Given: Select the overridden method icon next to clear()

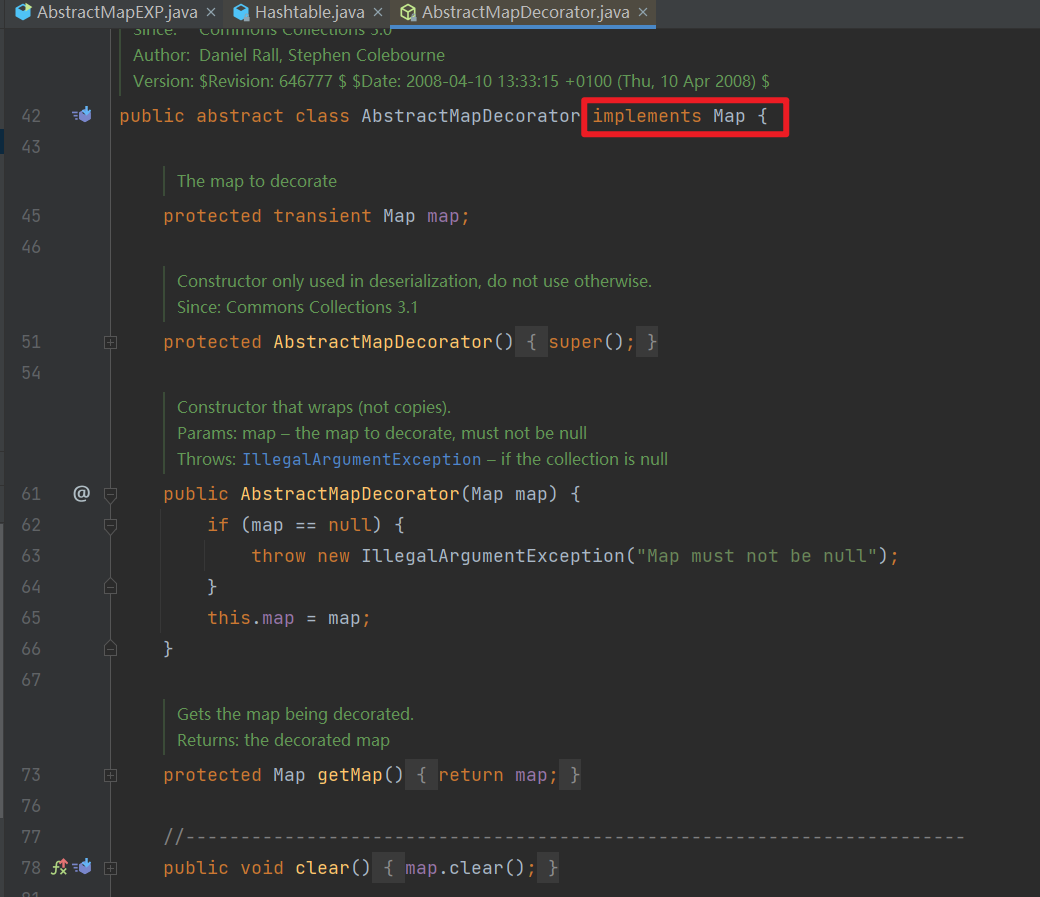Looking at the screenshot, I should [x=60, y=867].
